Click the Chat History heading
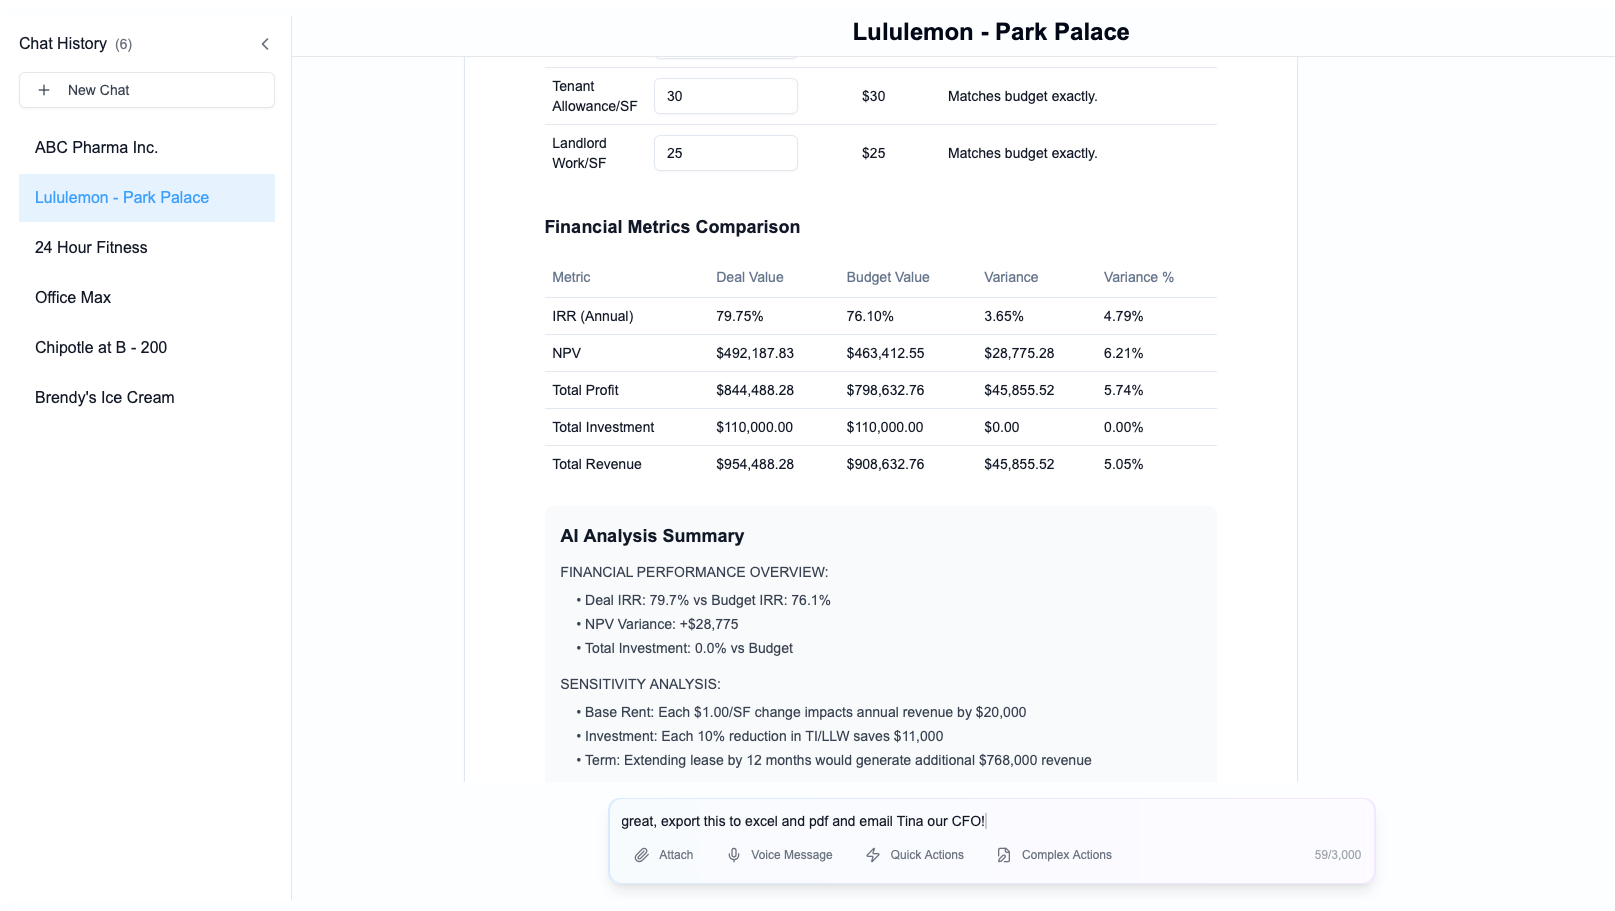Viewport: 1615px width, 911px height. (x=63, y=44)
